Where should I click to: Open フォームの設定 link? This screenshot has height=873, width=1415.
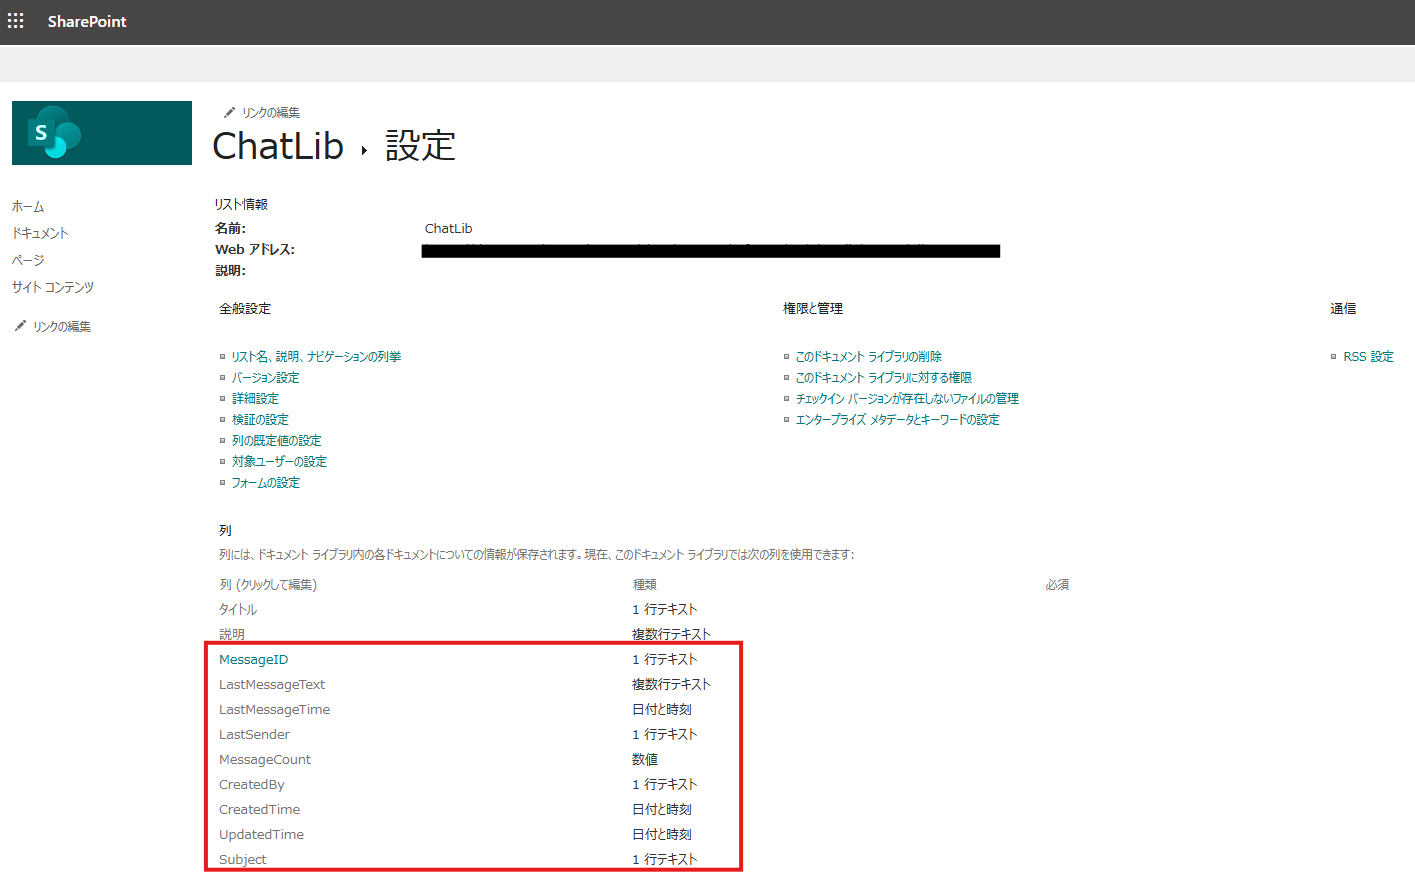point(266,483)
